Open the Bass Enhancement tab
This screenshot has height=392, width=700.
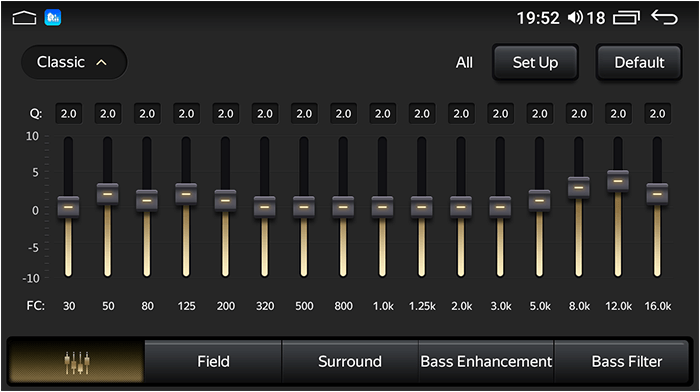[x=486, y=362]
